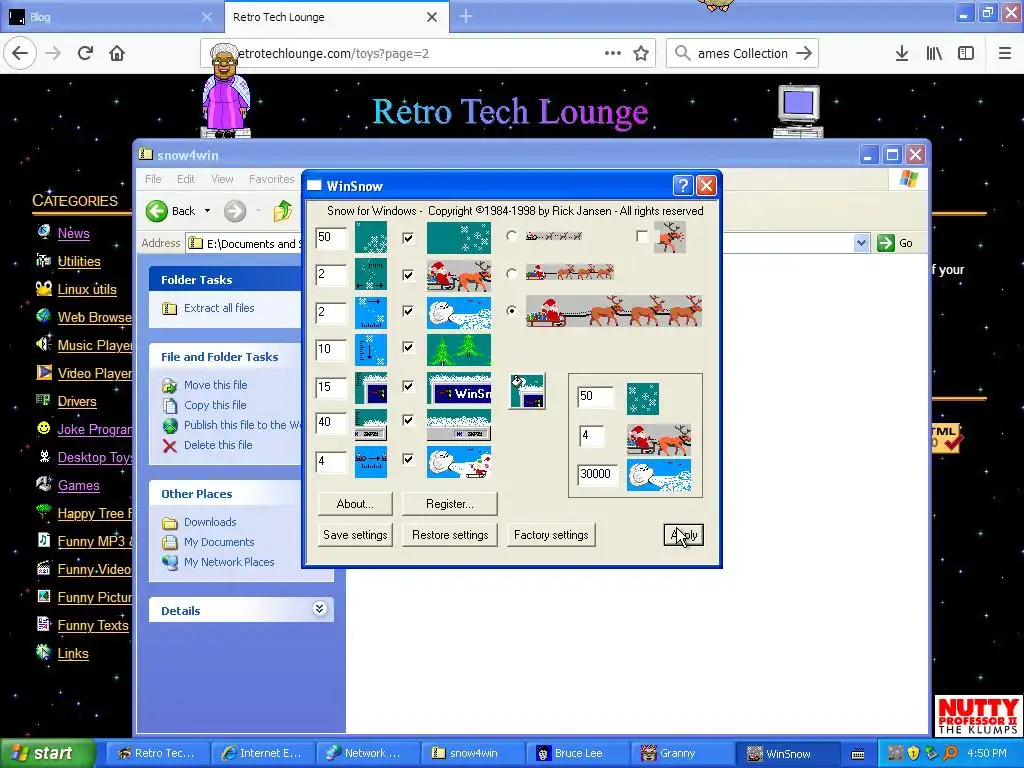Click the large snowflakes preview image
The height and width of the screenshot is (768, 1024).
tap(458, 237)
